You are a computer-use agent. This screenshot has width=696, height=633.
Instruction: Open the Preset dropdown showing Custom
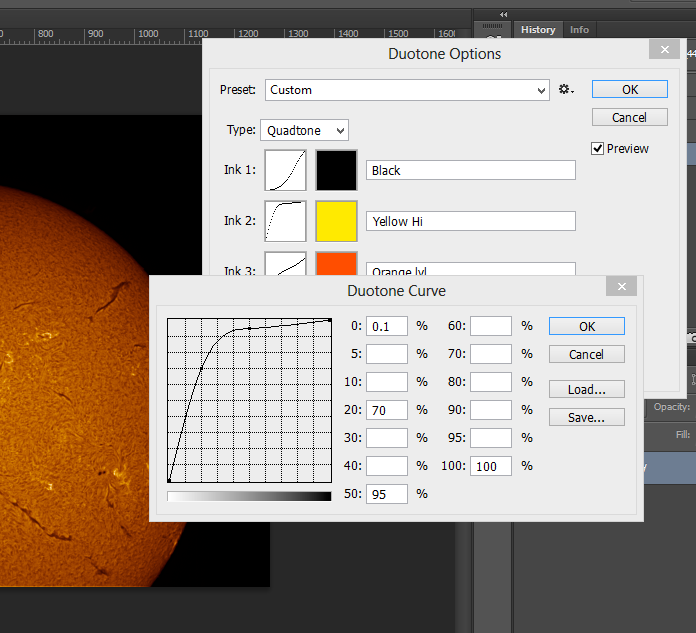407,90
